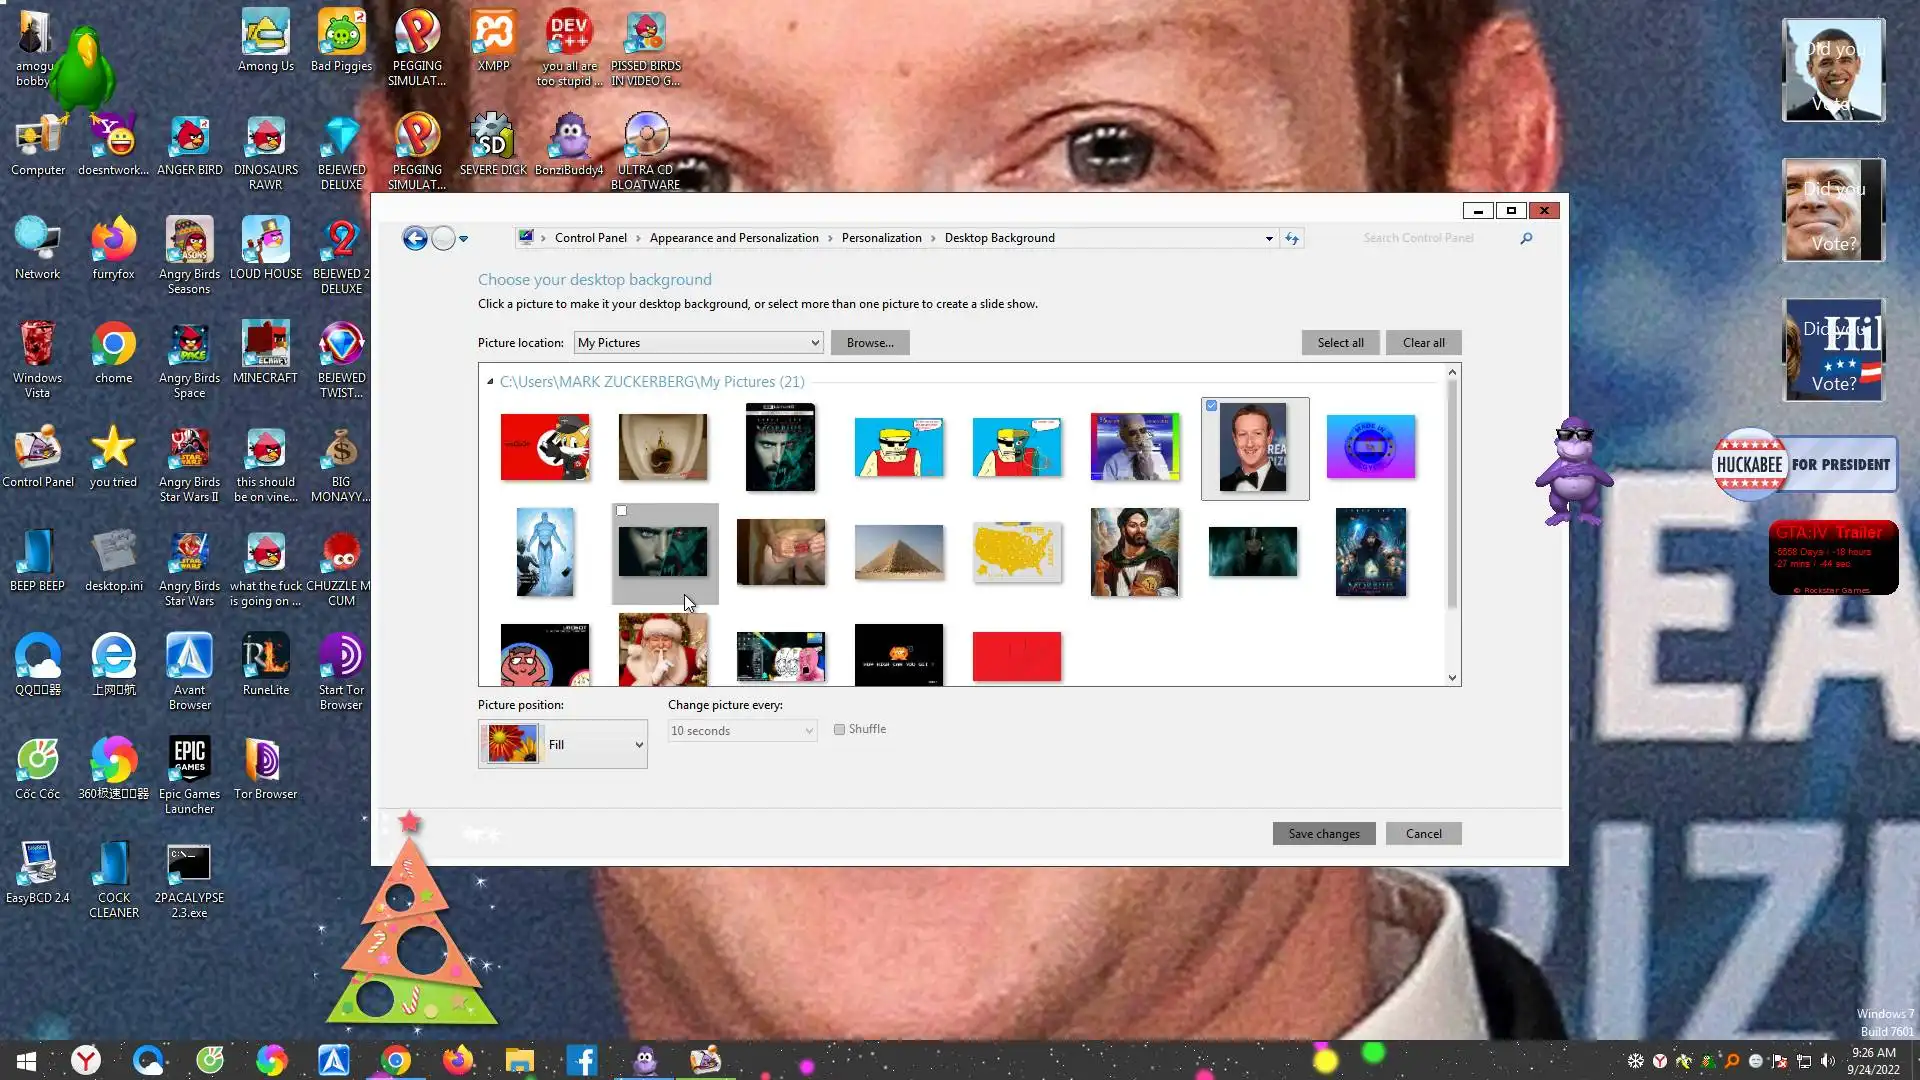The image size is (1920, 1080).
Task: Click the search magnifier icon
Action: pos(1526,238)
